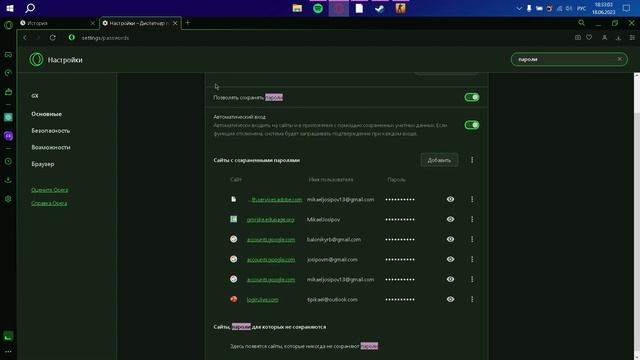Open tab search magnifier icon

pyautogui.click(x=581, y=23)
